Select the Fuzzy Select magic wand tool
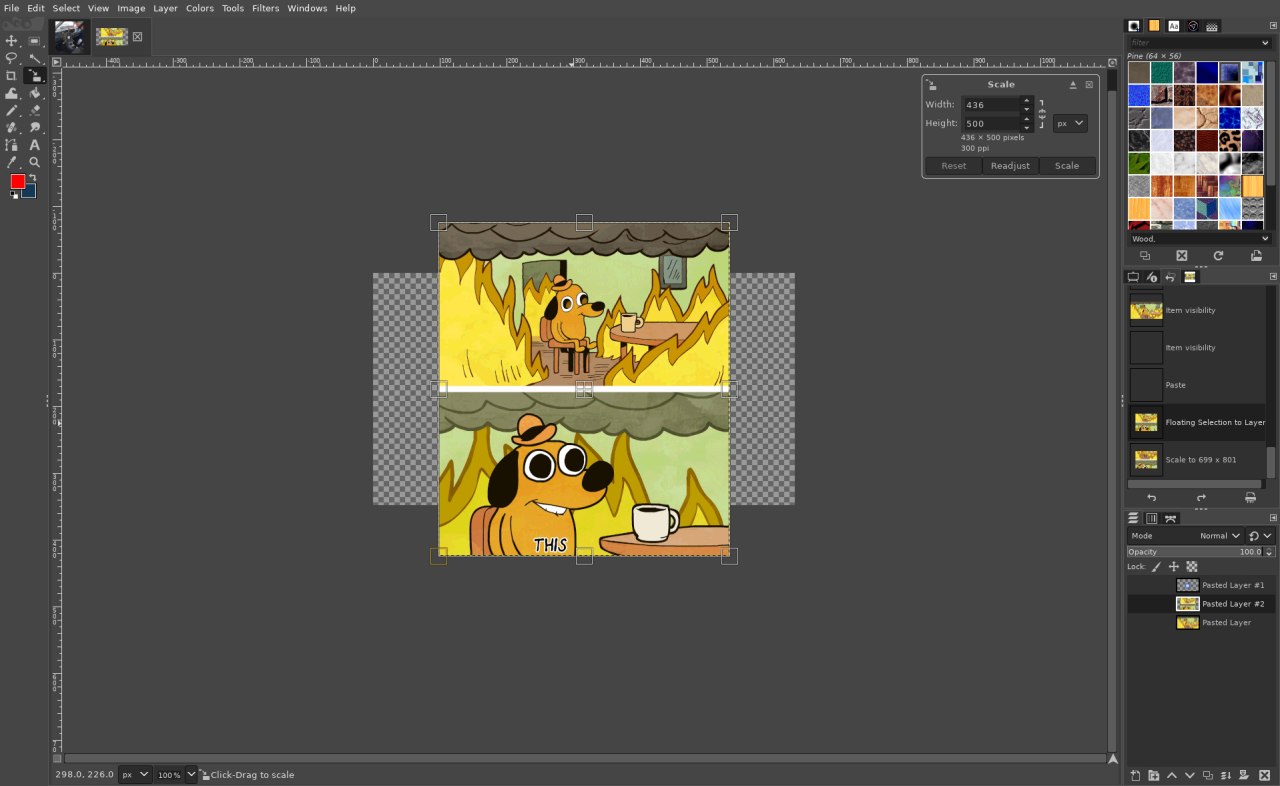The width and height of the screenshot is (1280, 786). click(35, 58)
